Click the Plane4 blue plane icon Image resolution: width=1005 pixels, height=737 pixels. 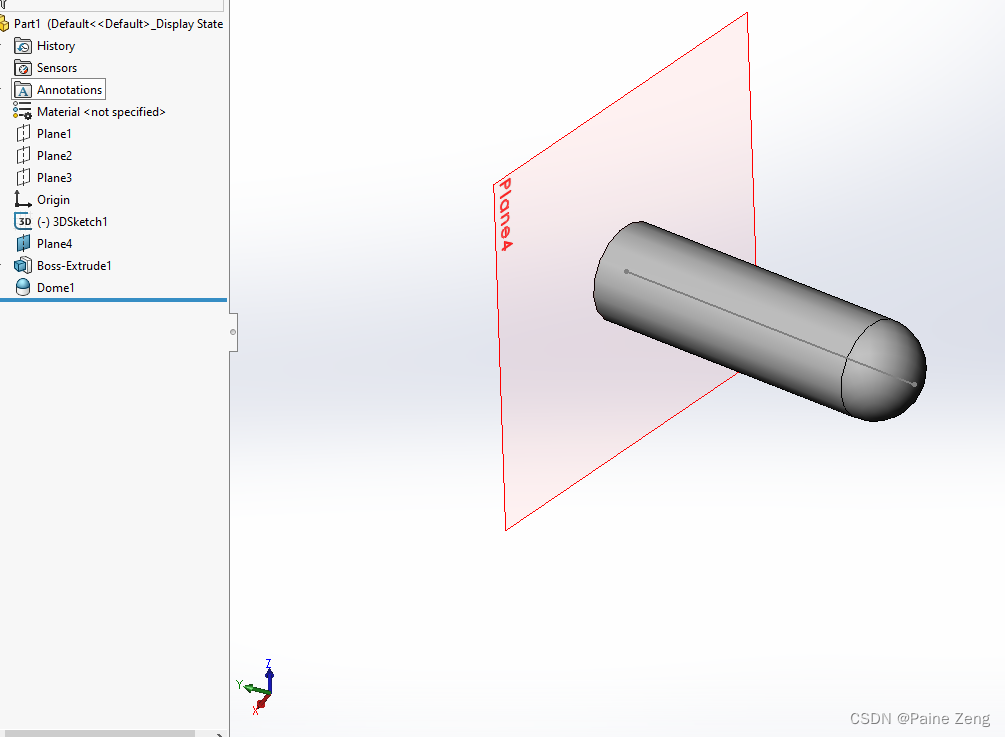pos(23,244)
